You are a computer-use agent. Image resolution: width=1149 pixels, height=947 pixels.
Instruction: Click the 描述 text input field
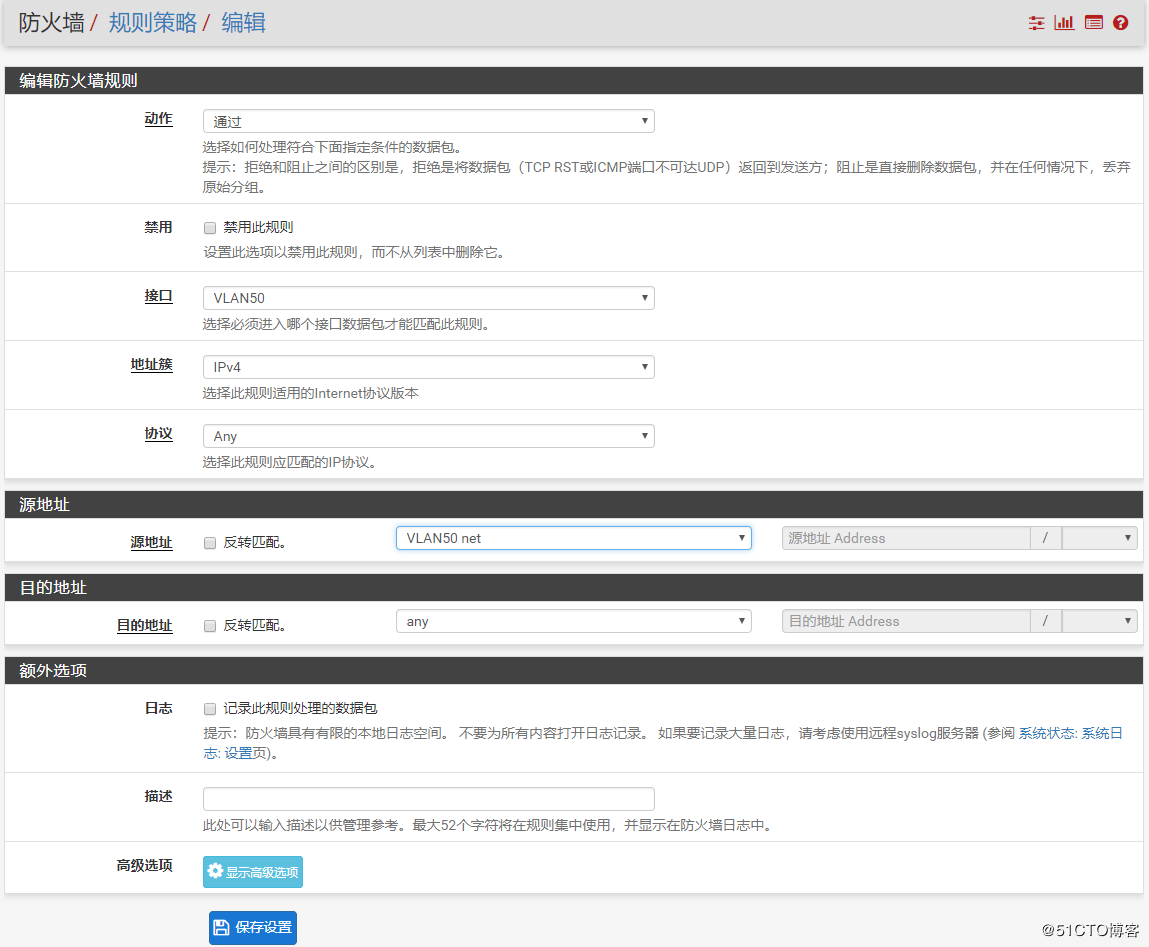click(428, 799)
